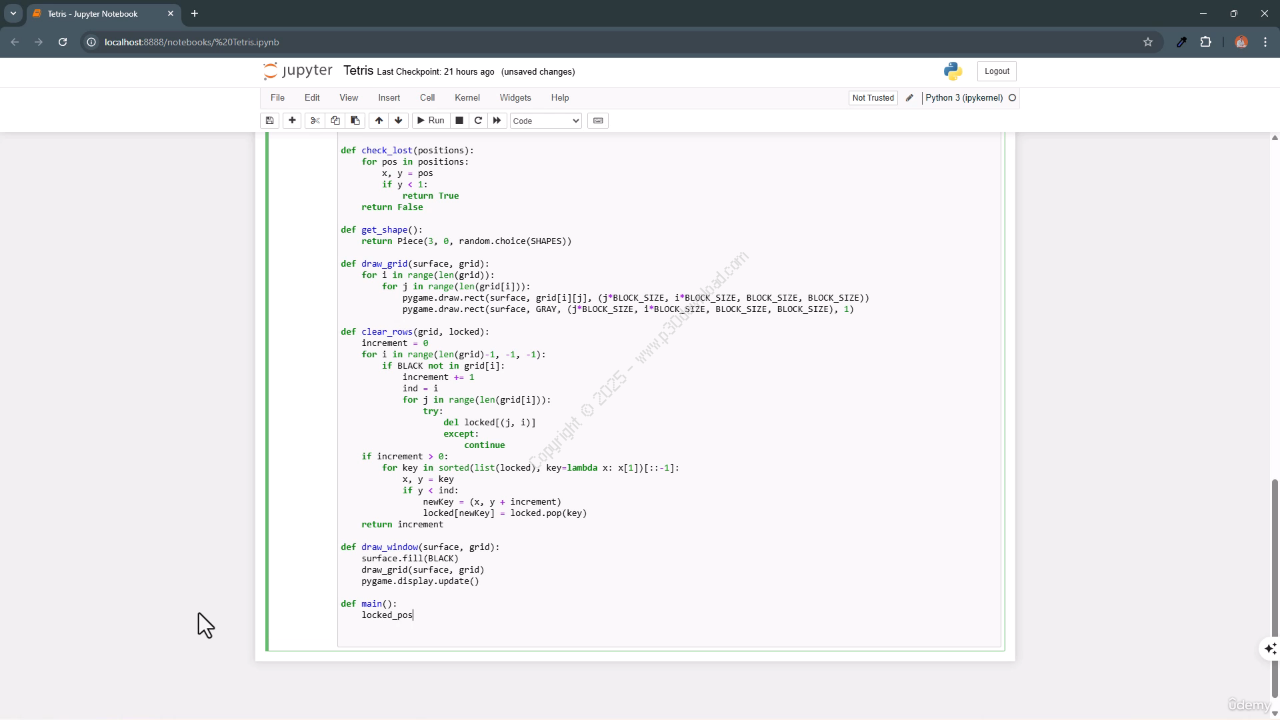
Task: Interrupt the kernel with the stop icon
Action: 459,121
